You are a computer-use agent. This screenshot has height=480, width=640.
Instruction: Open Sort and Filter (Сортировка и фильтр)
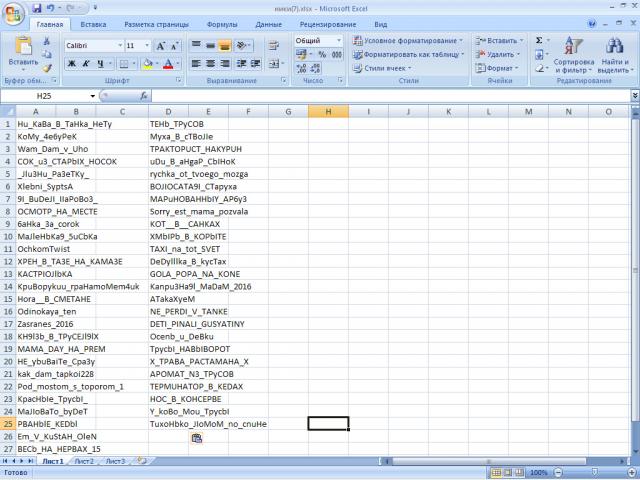click(573, 56)
